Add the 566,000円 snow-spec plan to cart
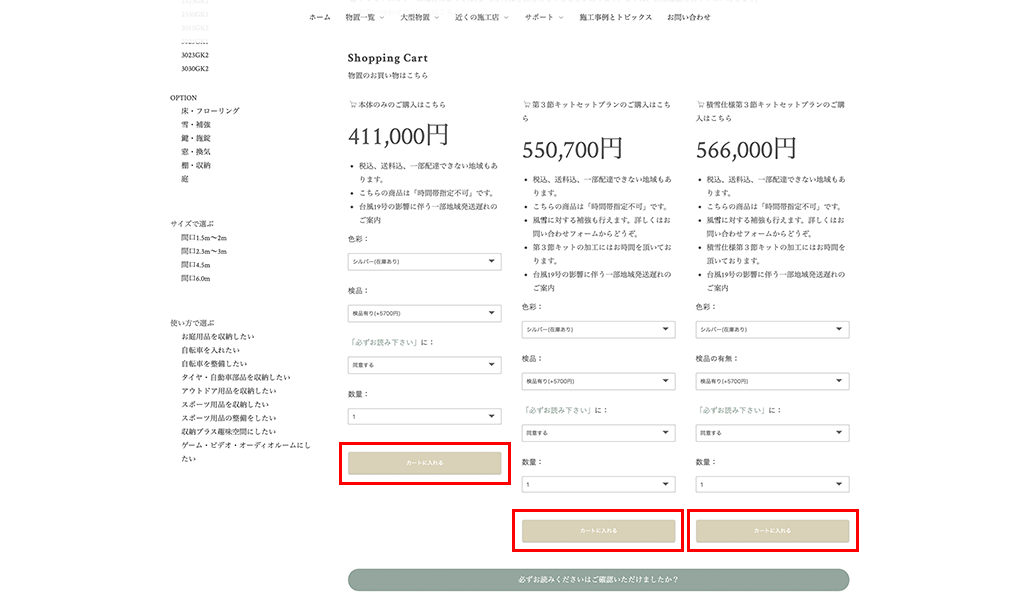The image size is (1024, 600). 772,531
